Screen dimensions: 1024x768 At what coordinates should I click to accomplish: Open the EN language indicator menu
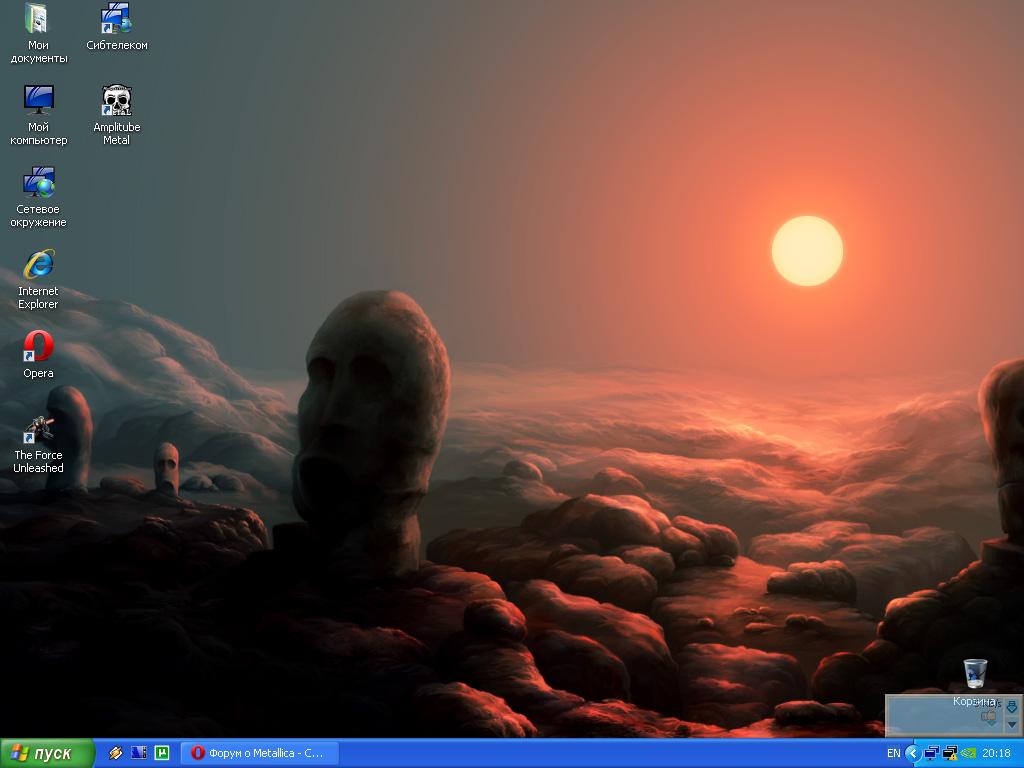click(893, 753)
